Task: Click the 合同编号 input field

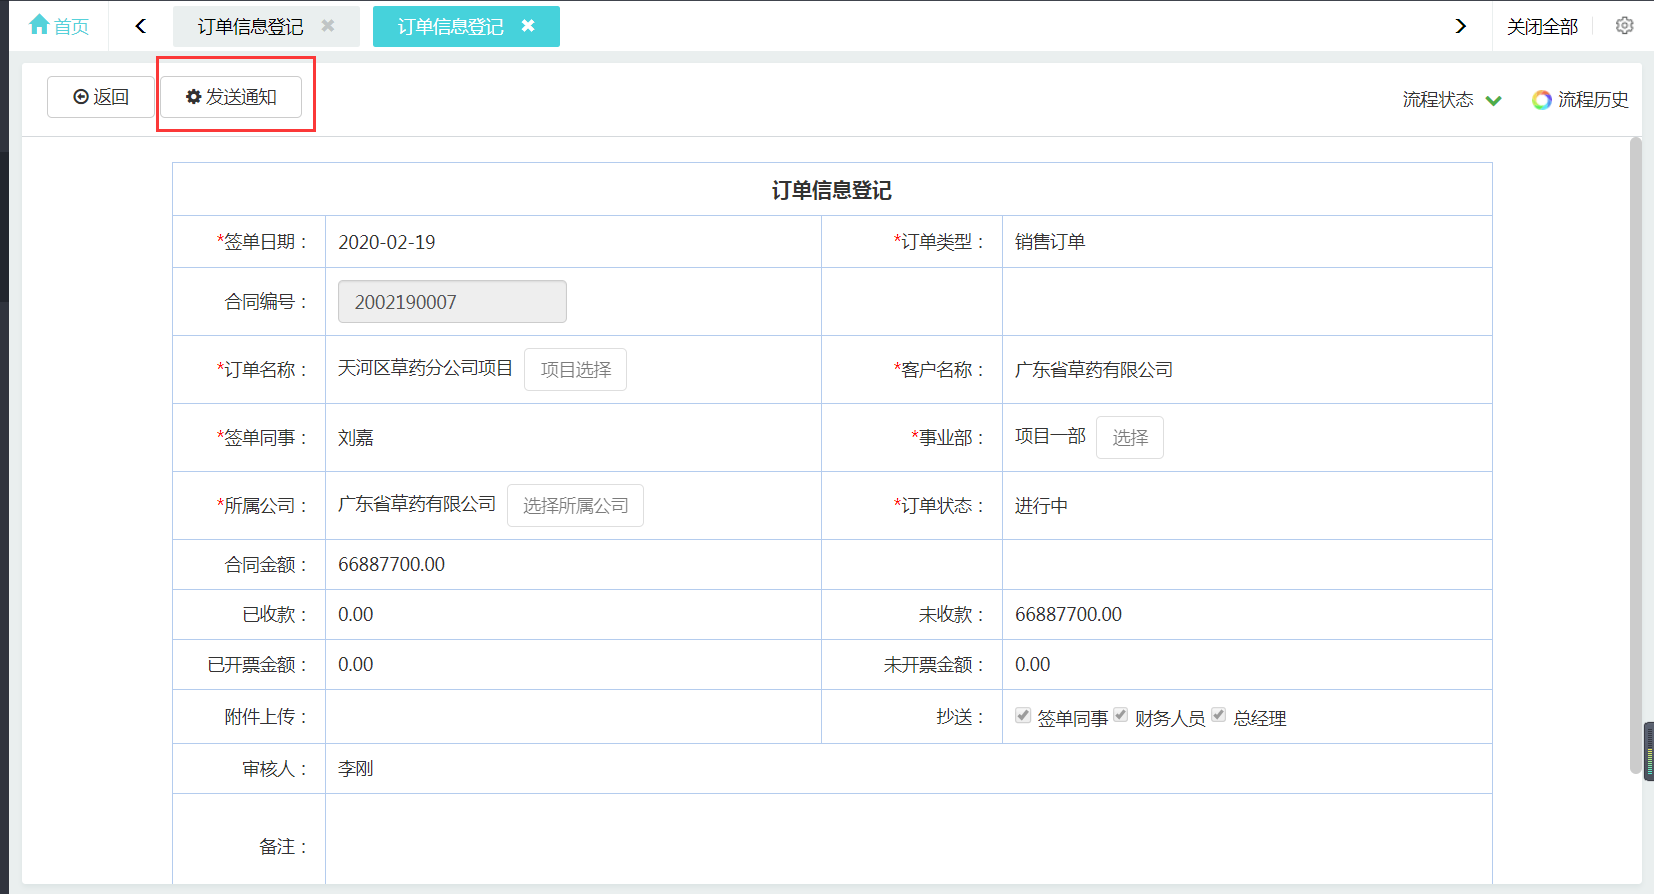Action: [452, 302]
